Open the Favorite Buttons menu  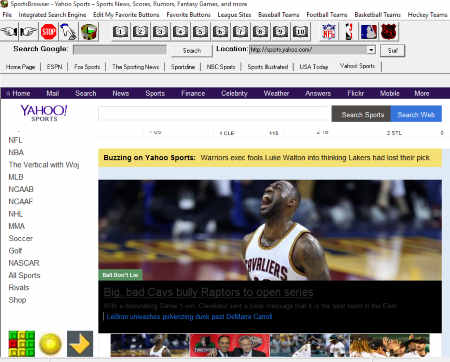click(x=188, y=15)
